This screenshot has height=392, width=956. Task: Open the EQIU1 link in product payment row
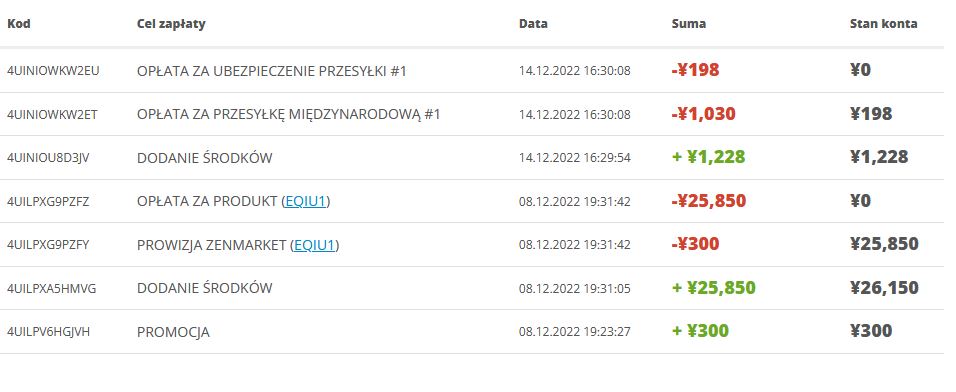(305, 201)
